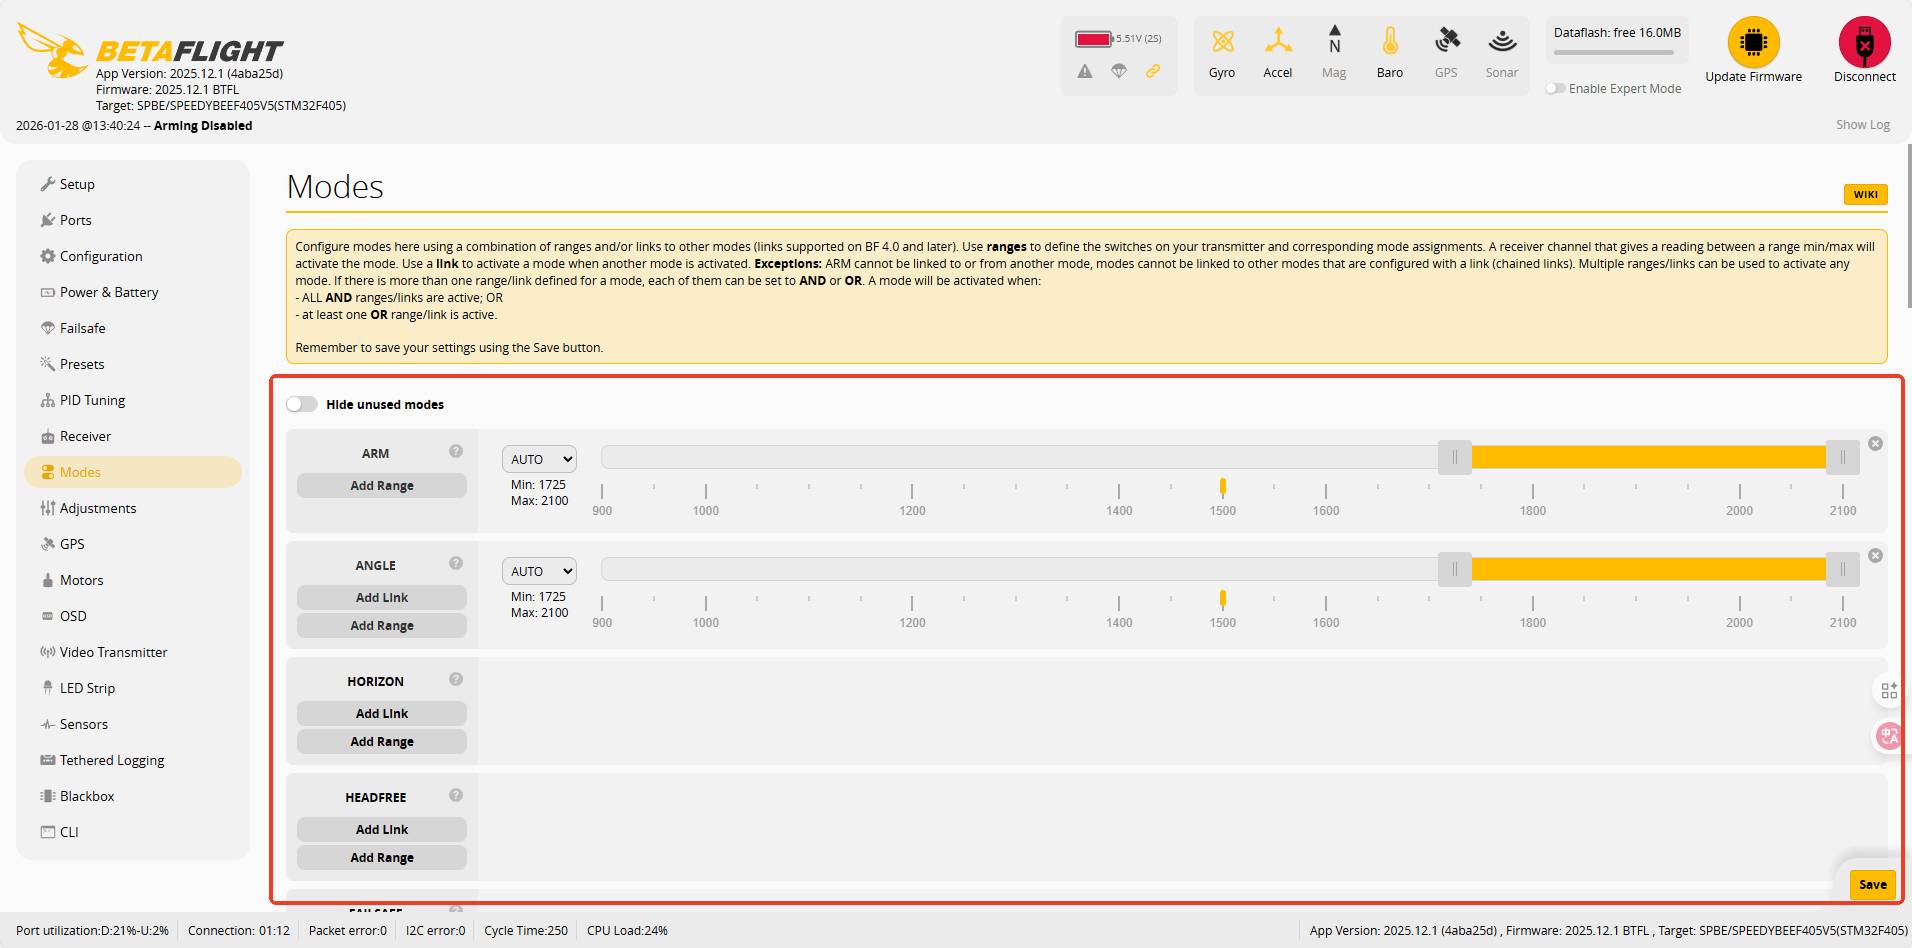The width and height of the screenshot is (1912, 948).
Task: Toggle Hide unused modes switch
Action: (302, 405)
